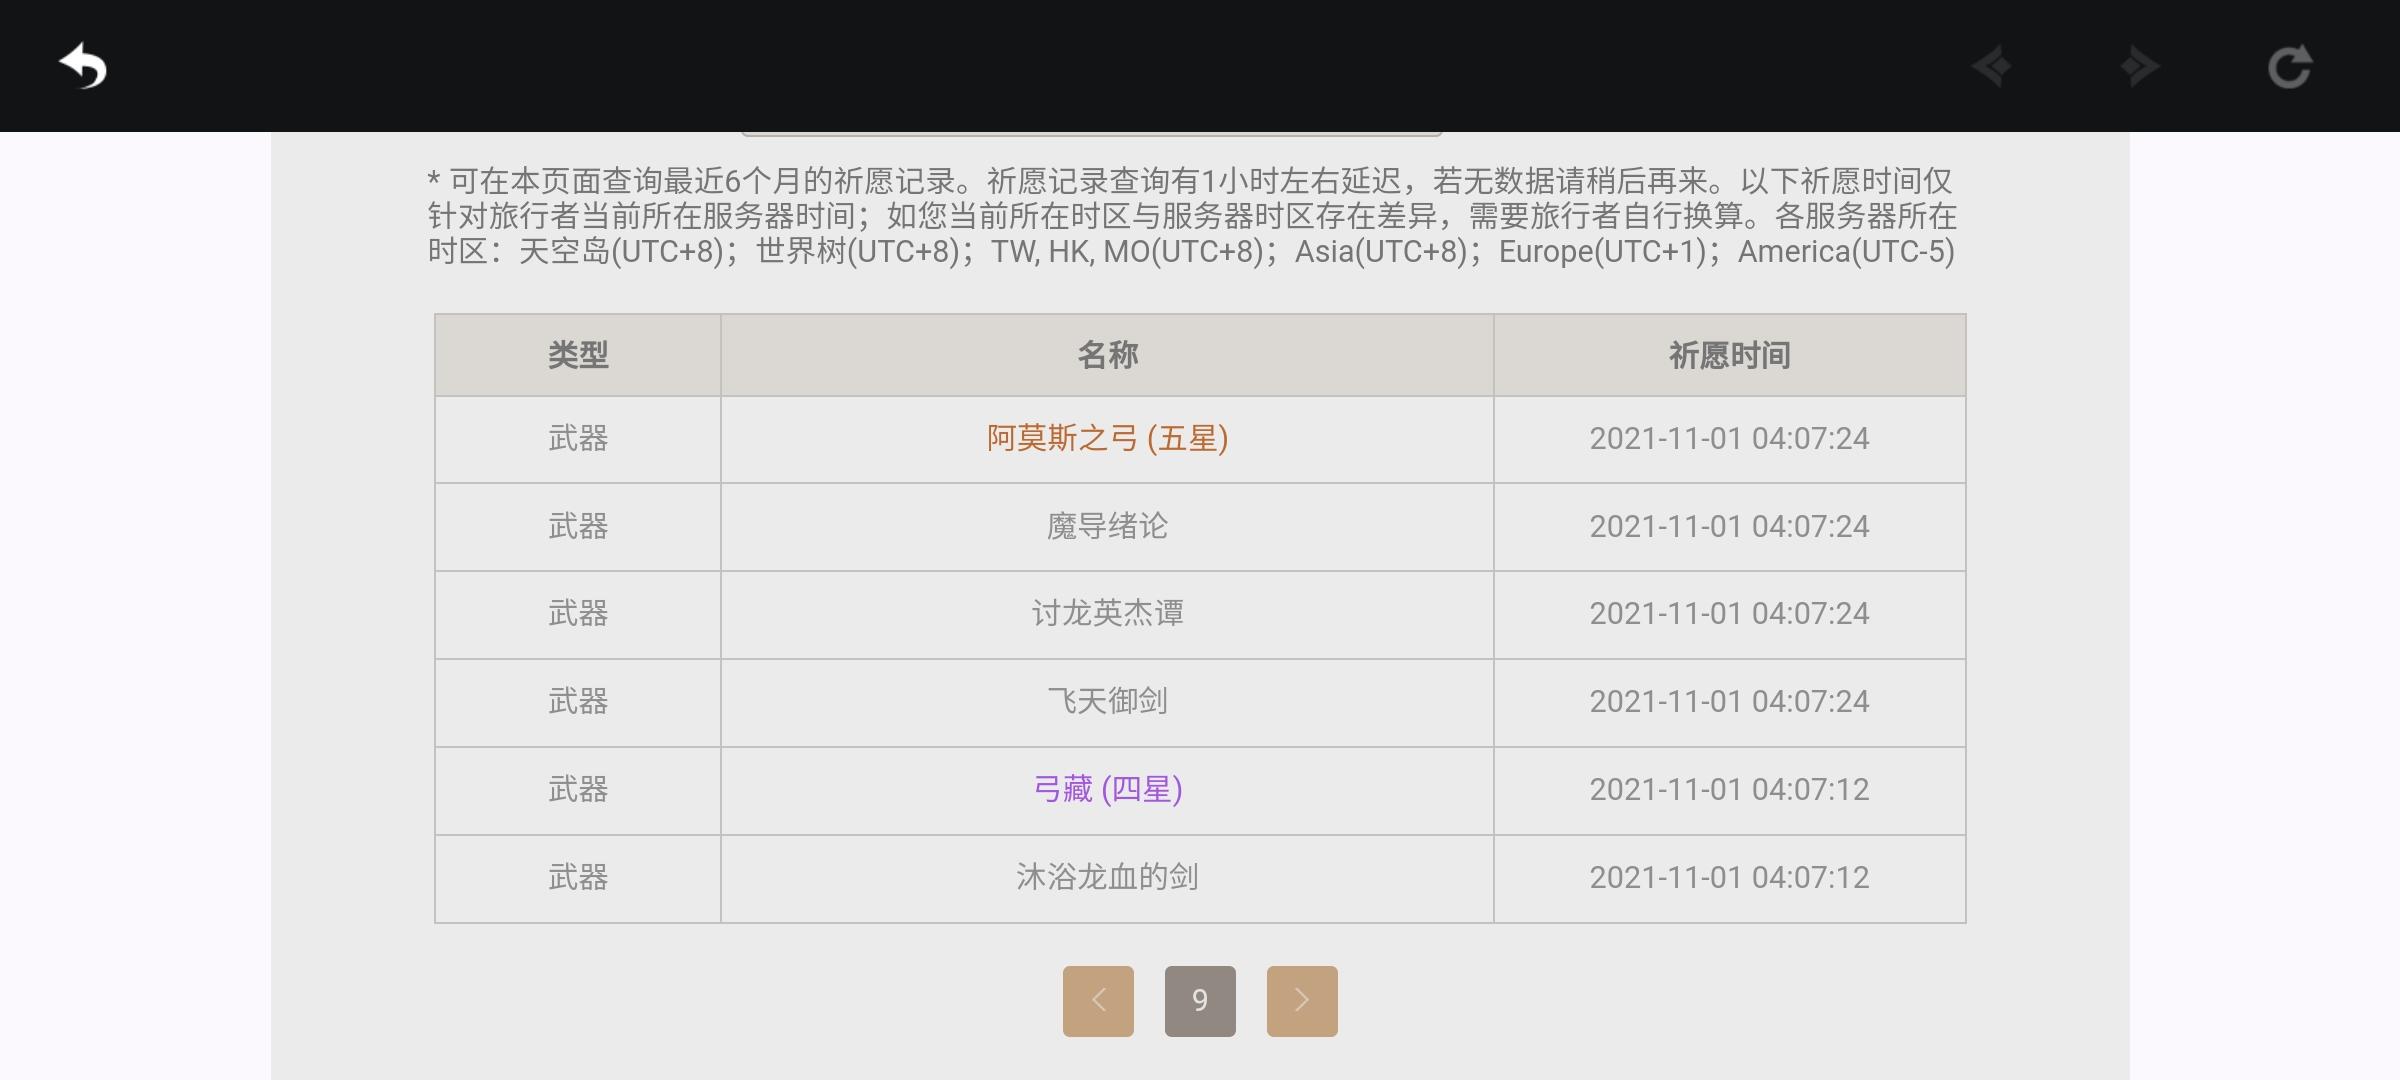Viewport: 2400px width, 1080px height.
Task: Click the 飞天御剑 row name
Action: tap(1107, 701)
